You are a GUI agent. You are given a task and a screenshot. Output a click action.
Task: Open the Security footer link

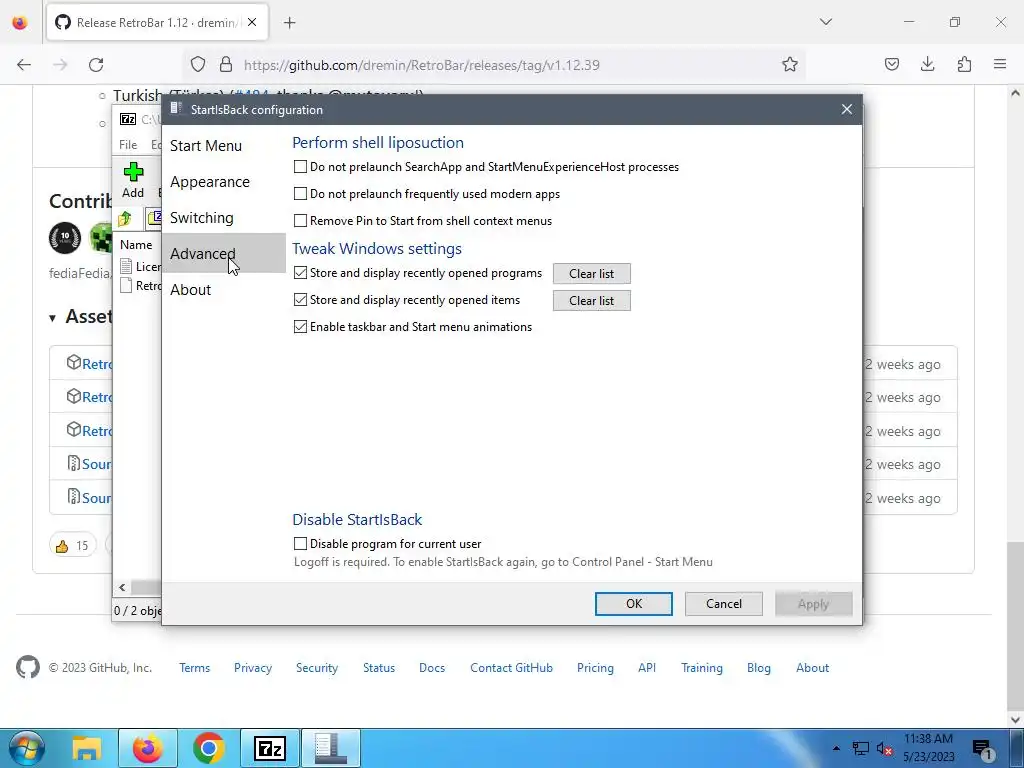point(317,667)
